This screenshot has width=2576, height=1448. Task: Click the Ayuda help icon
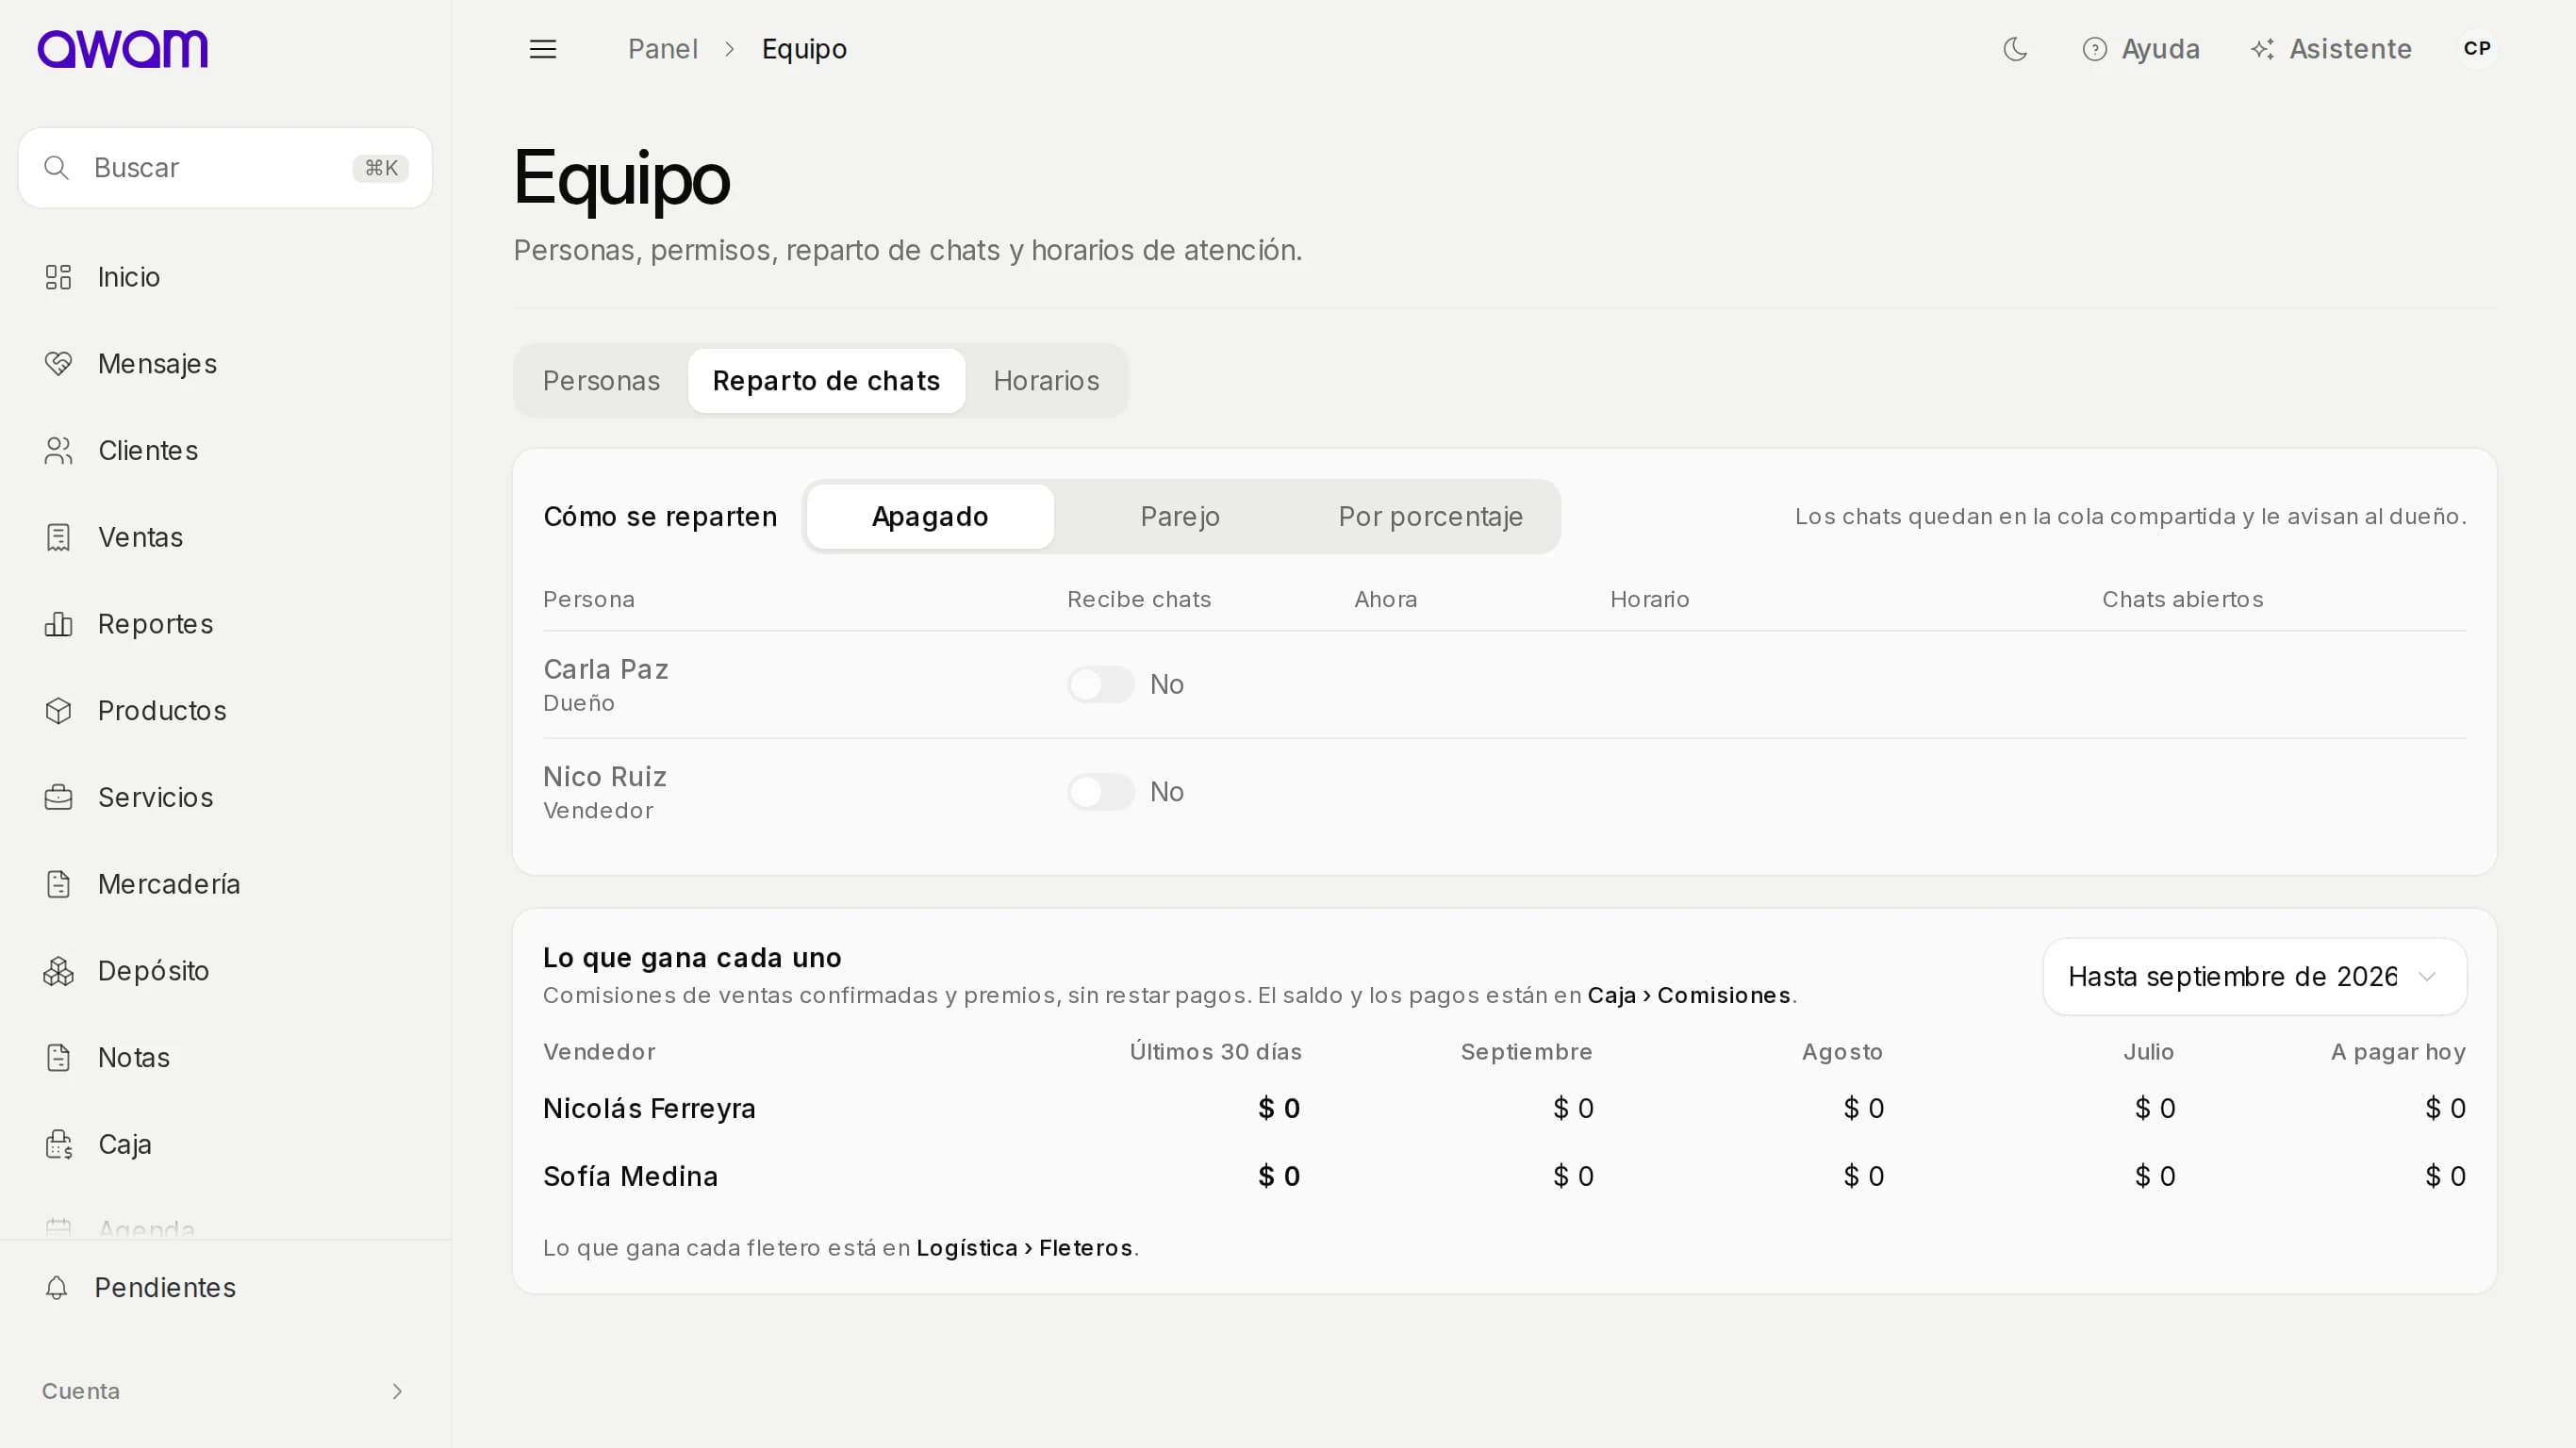[2094, 49]
